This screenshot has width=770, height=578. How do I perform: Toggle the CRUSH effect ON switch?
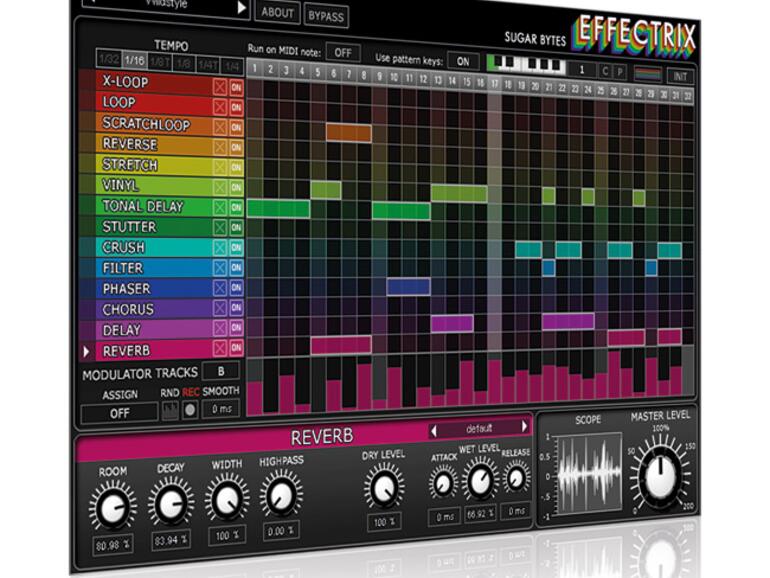pyautogui.click(x=236, y=248)
